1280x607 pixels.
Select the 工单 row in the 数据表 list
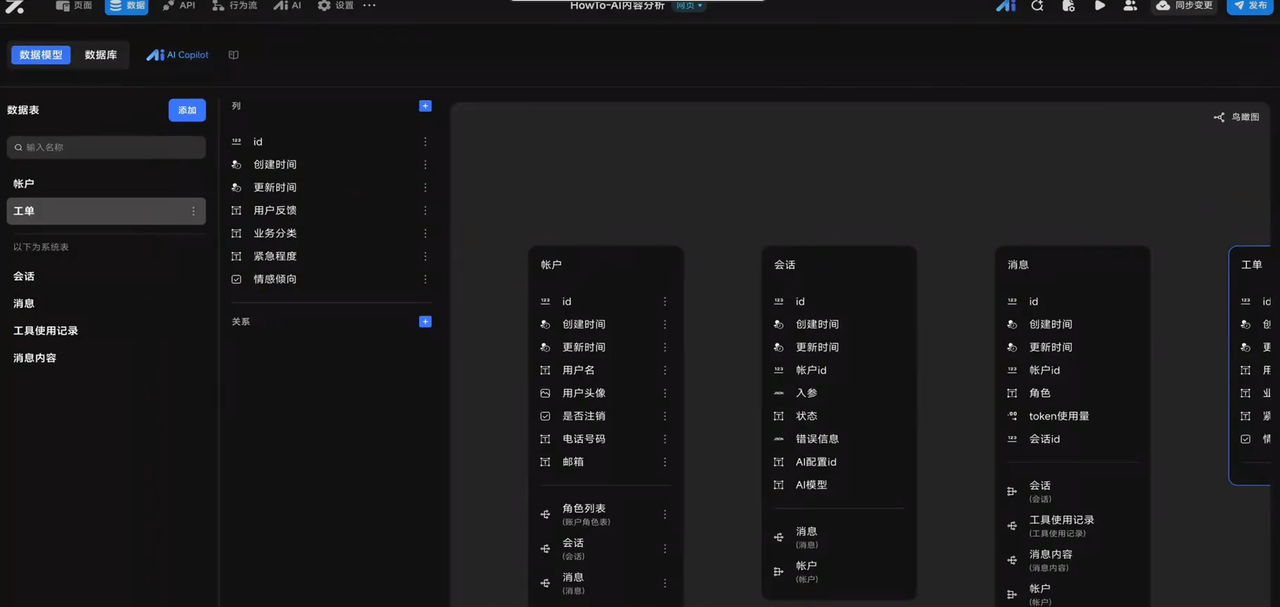point(106,211)
